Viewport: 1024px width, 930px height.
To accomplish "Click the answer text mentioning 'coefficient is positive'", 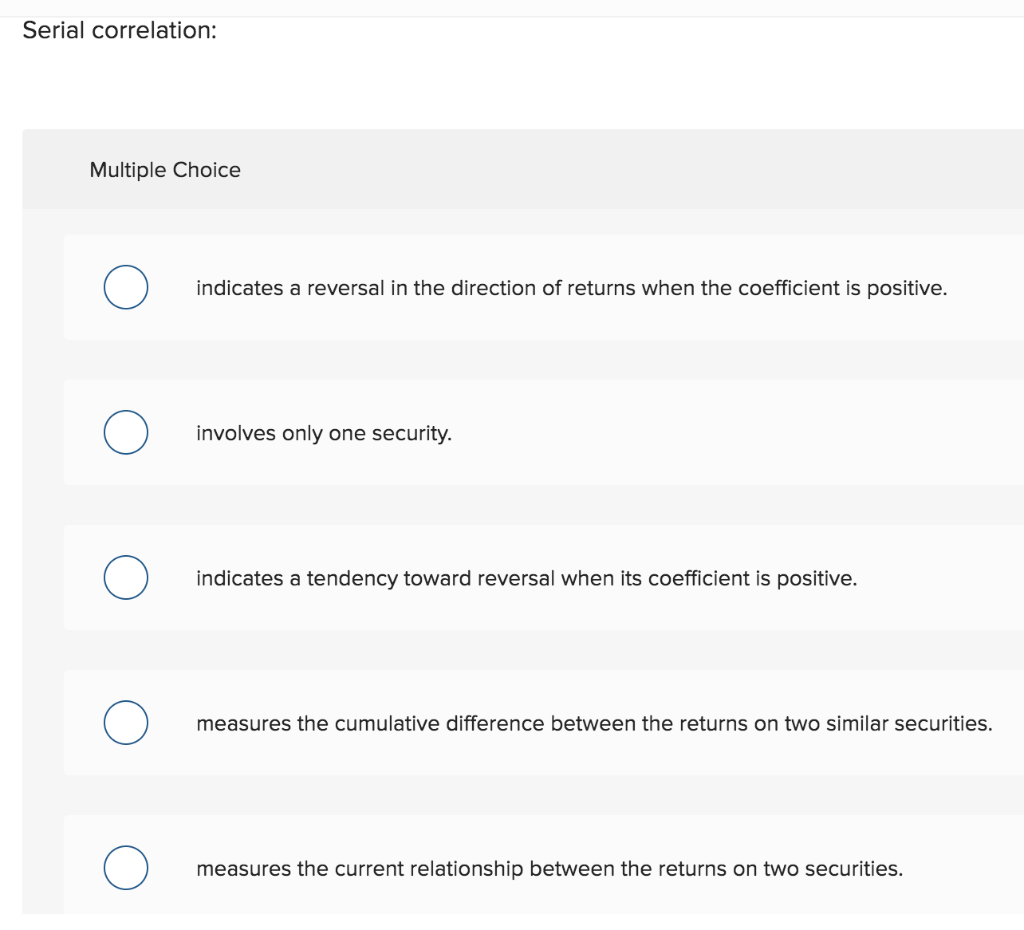I will pos(570,288).
